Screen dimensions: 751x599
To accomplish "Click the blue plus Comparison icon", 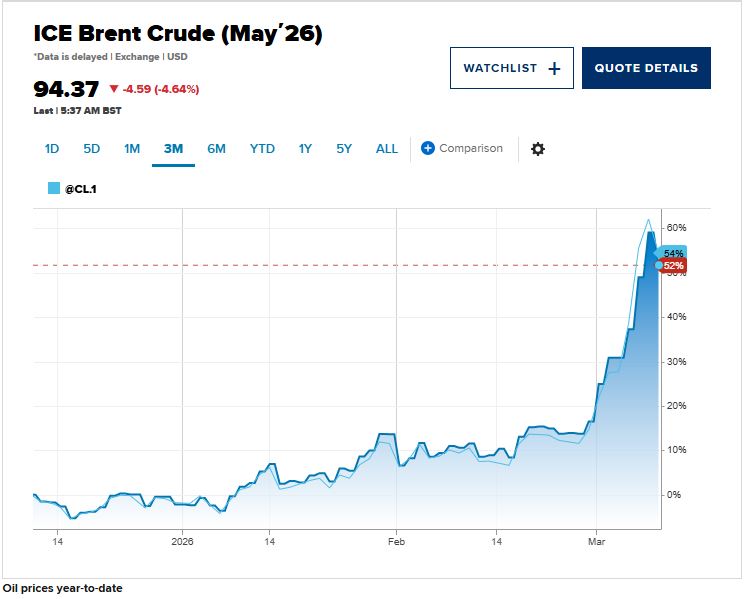I will 428,149.
